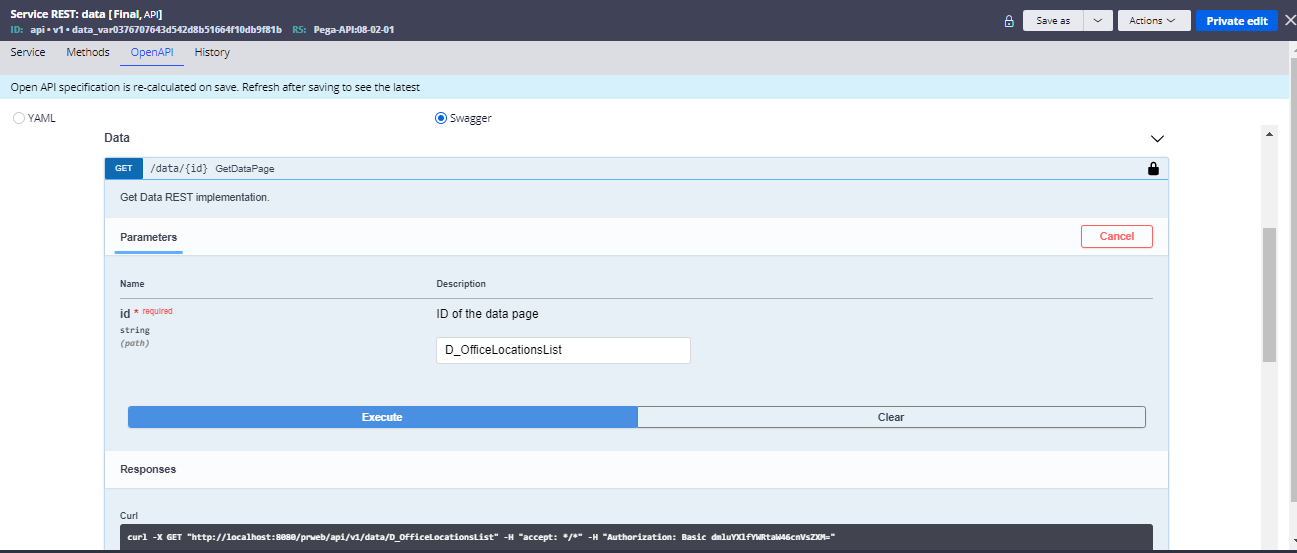Click the lock icon beside Save as

click(x=1009, y=21)
